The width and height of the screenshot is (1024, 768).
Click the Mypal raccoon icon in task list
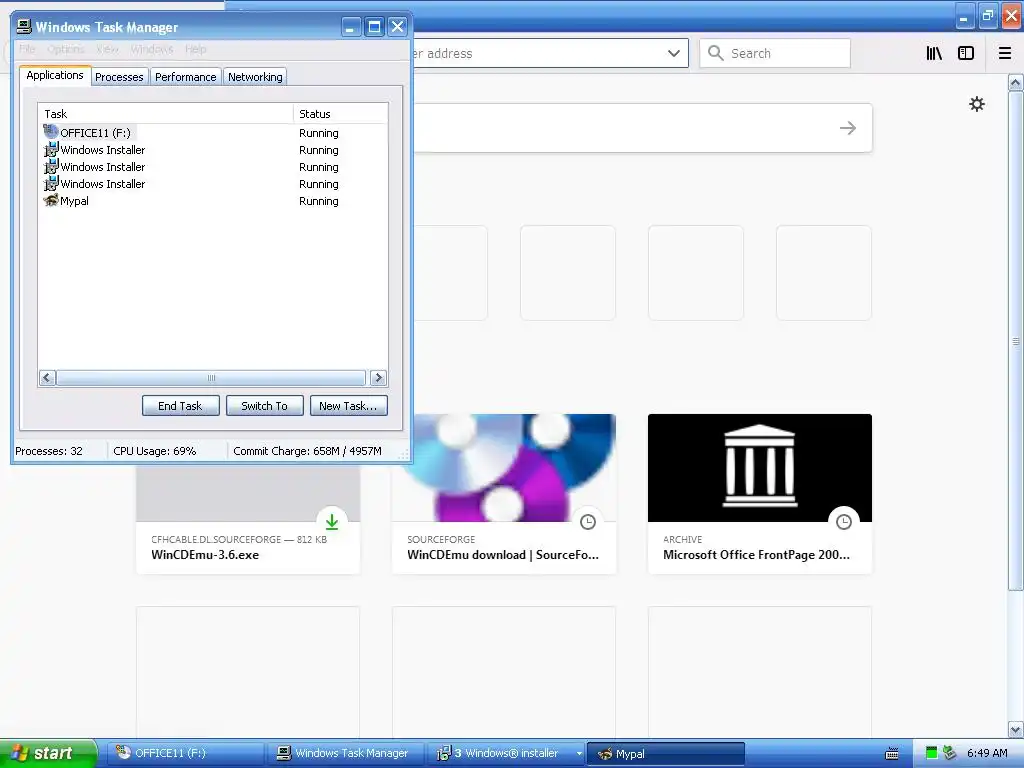(51, 200)
